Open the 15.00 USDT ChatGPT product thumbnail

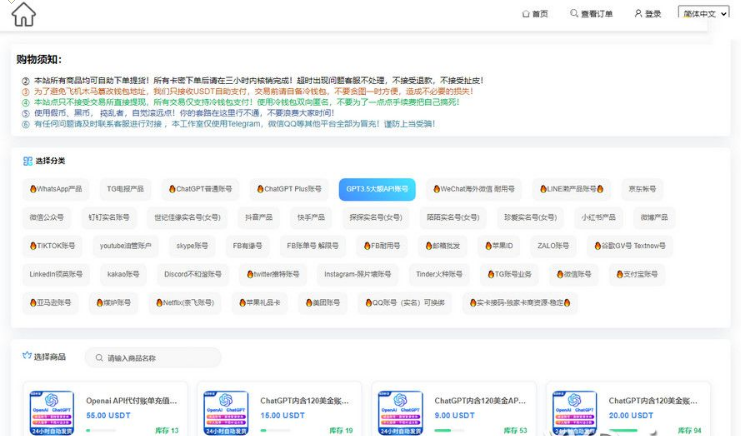coord(226,412)
